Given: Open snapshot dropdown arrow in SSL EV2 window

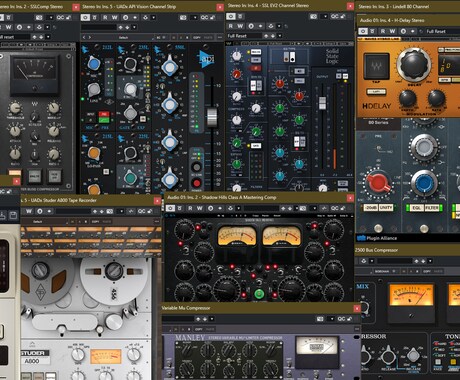Looking at the screenshot, I should pos(325,16).
